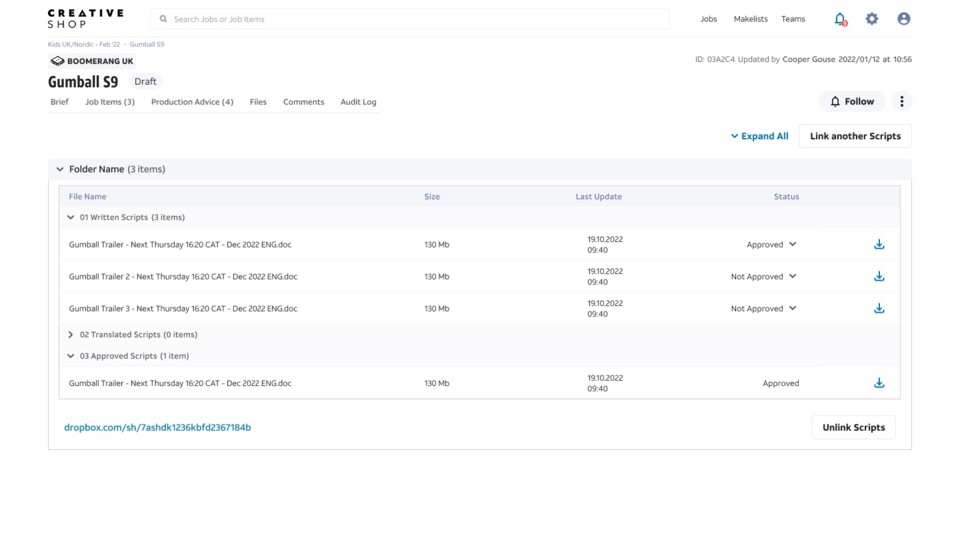The image size is (960, 540).
Task: Select the Gumball Trailer file in Written Scripts
Action: pos(180,244)
